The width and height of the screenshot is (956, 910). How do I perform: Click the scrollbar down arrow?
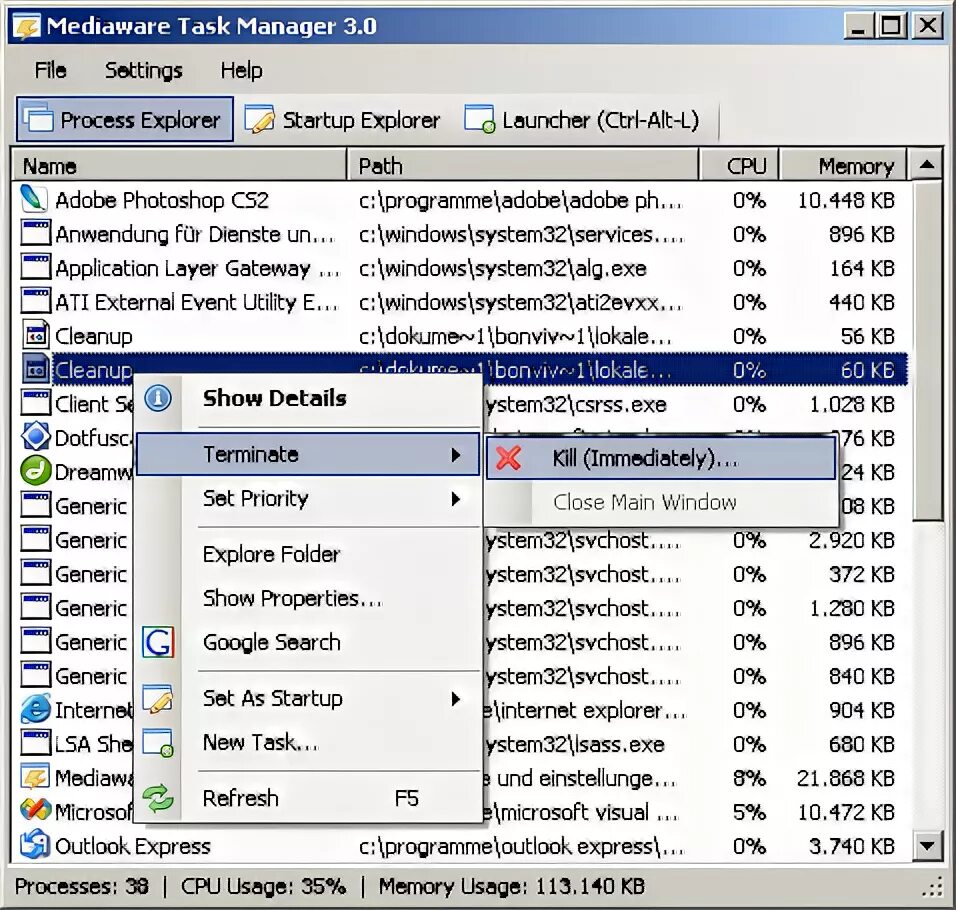[927, 845]
